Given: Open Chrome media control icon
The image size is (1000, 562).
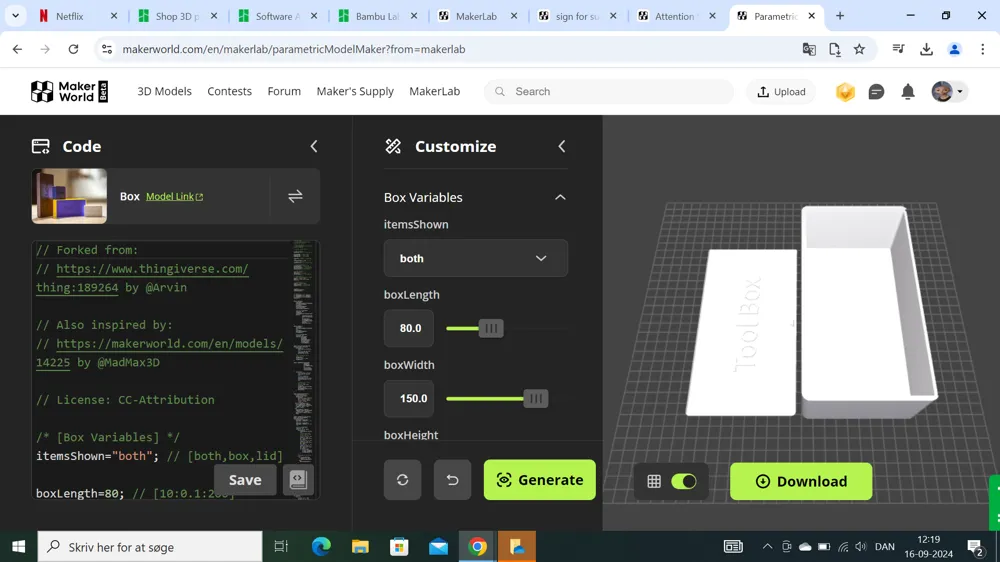Looking at the screenshot, I should 898,49.
